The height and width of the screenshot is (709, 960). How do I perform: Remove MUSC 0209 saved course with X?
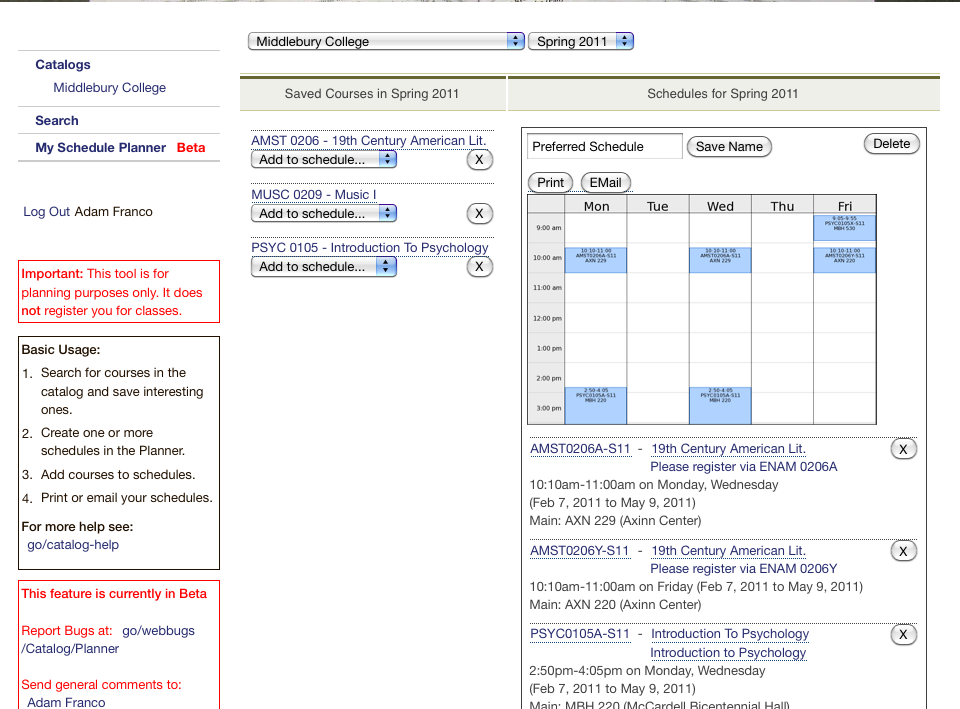coord(479,214)
